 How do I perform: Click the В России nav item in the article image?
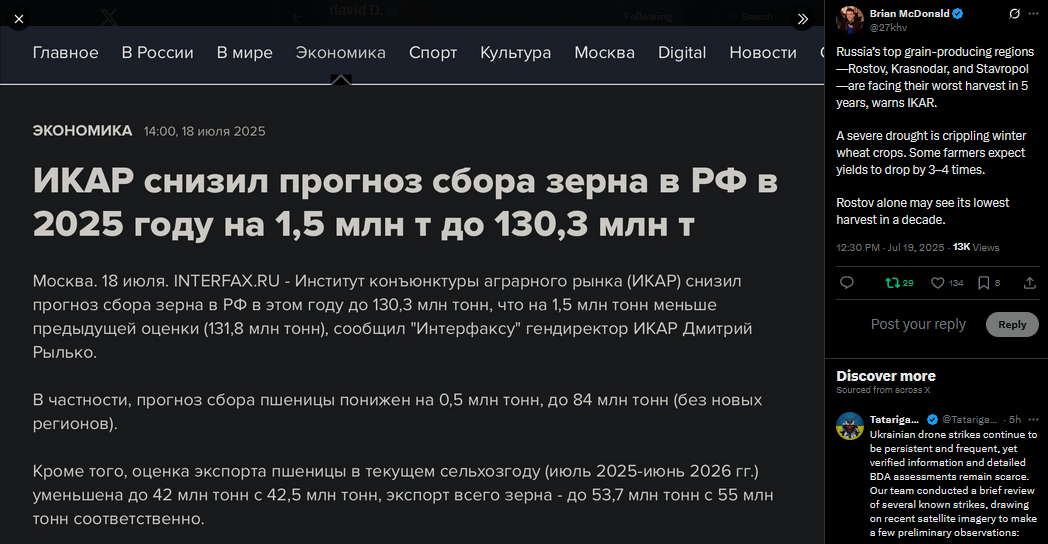point(158,53)
